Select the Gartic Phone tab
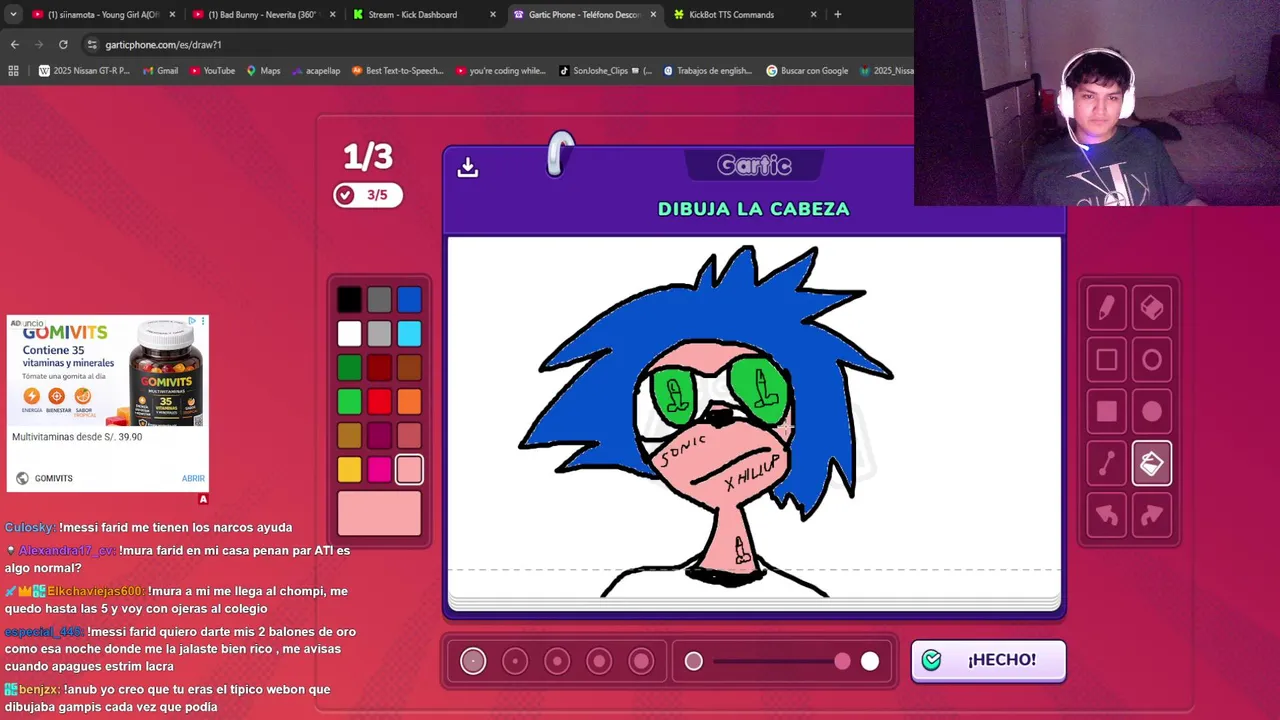Screen dimensions: 1280x720 (585, 14)
